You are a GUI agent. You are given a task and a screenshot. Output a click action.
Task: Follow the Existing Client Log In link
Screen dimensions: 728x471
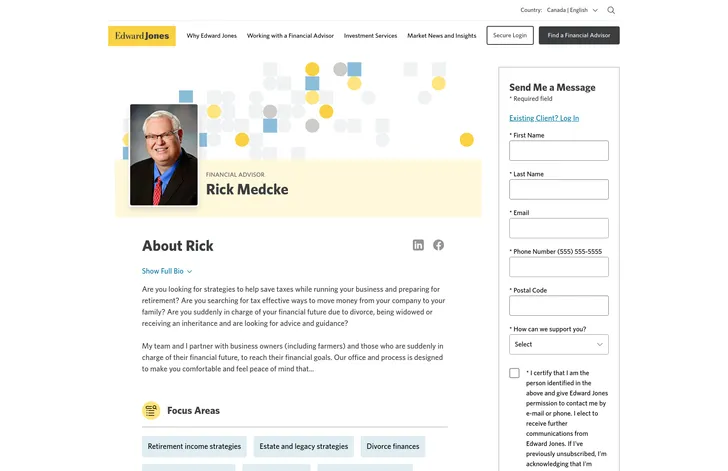544,118
